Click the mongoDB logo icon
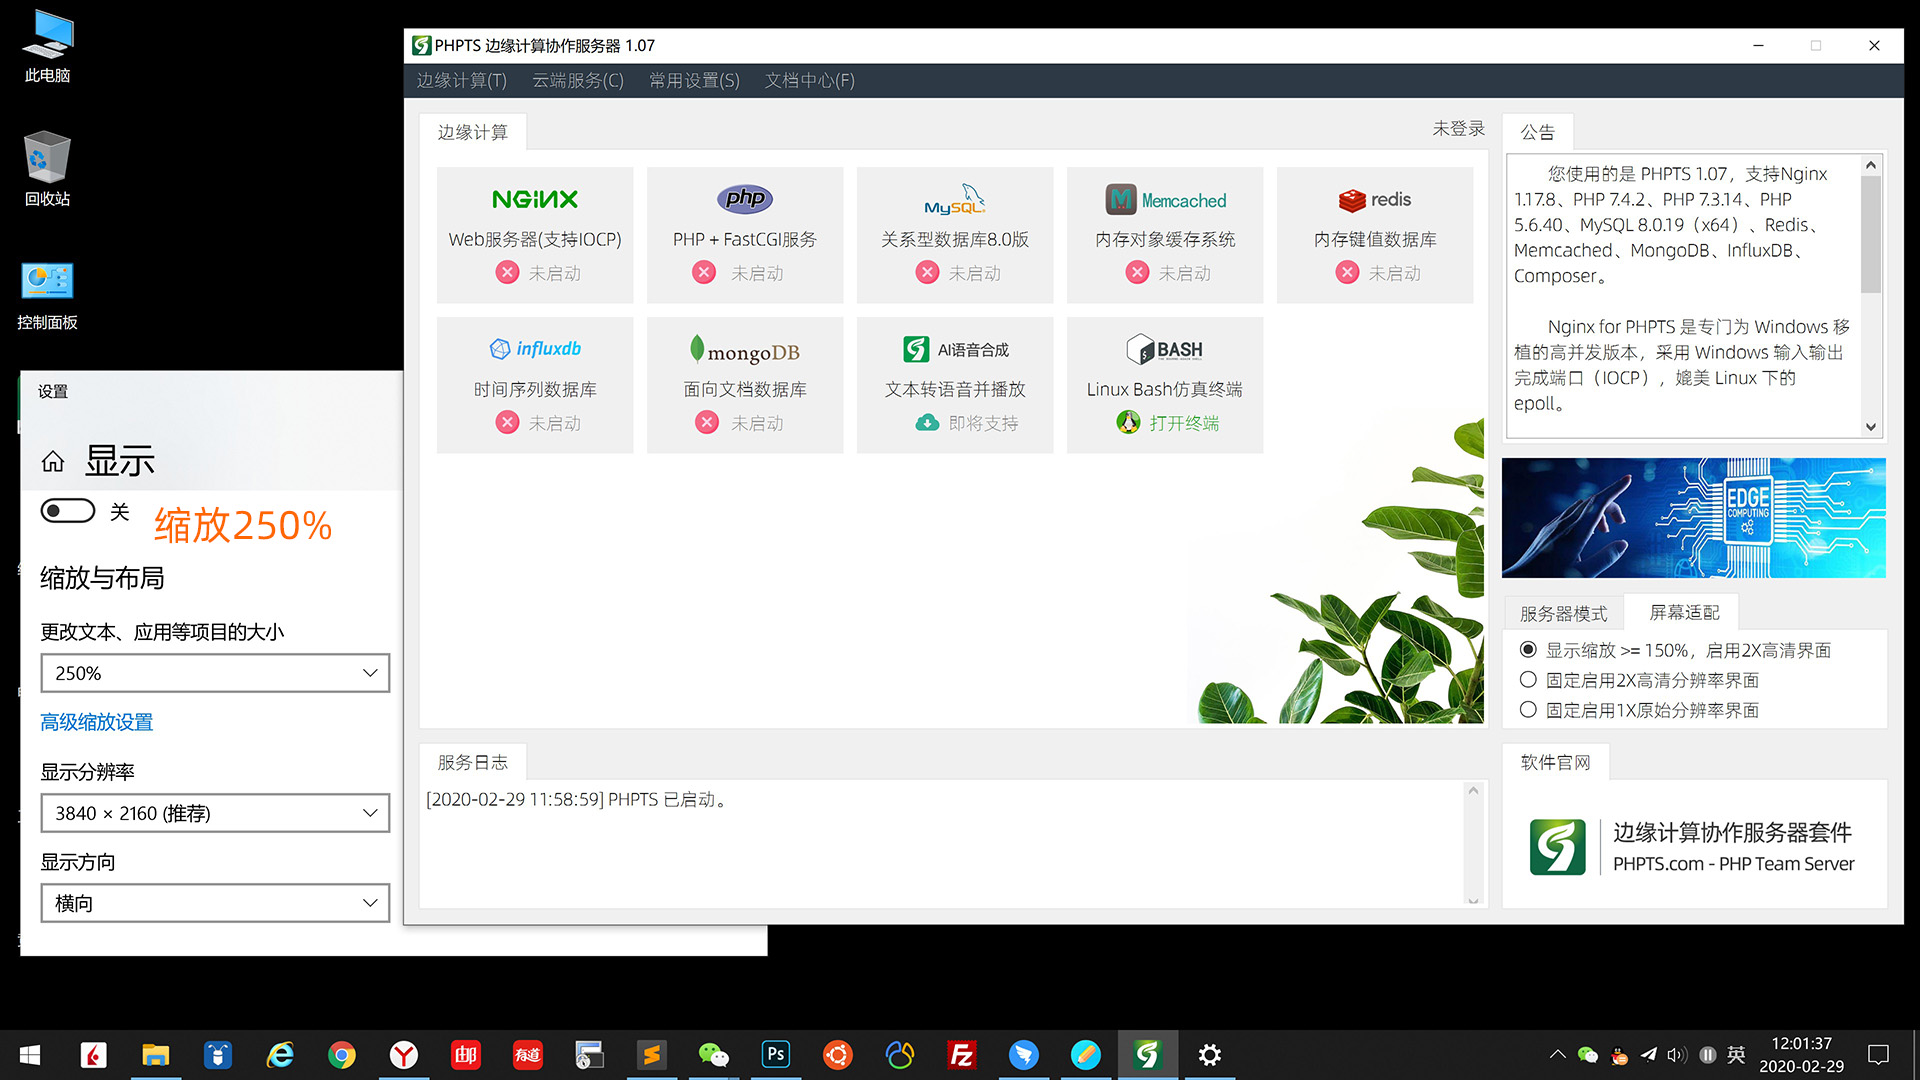Viewport: 1920px width, 1080px height. tap(745, 350)
